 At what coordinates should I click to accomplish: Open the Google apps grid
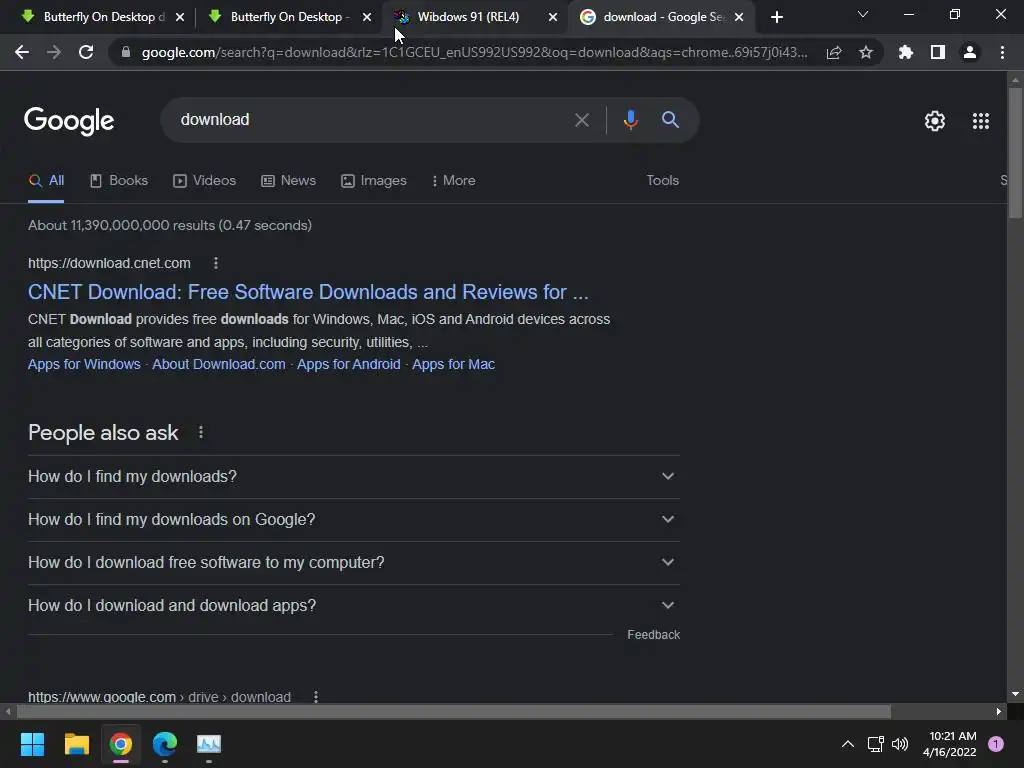pyautogui.click(x=981, y=121)
